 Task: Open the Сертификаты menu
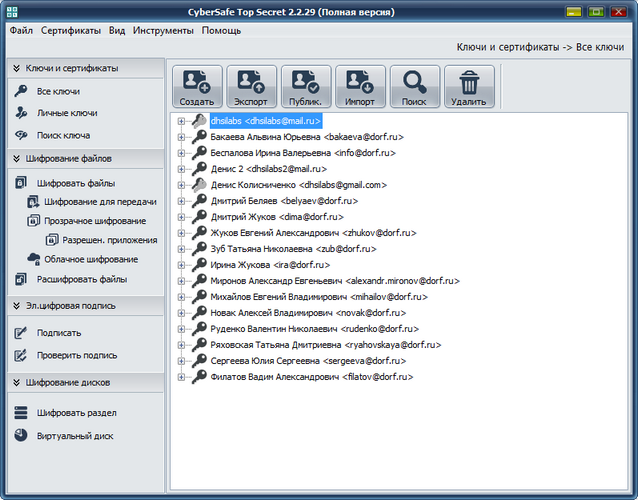[71, 31]
